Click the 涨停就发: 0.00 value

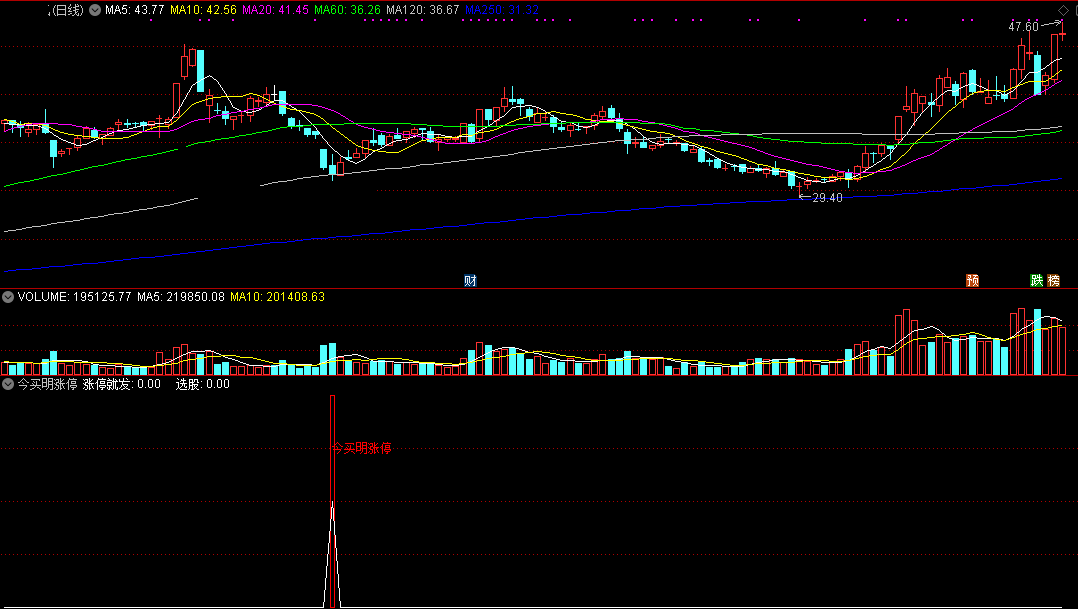click(x=122, y=384)
